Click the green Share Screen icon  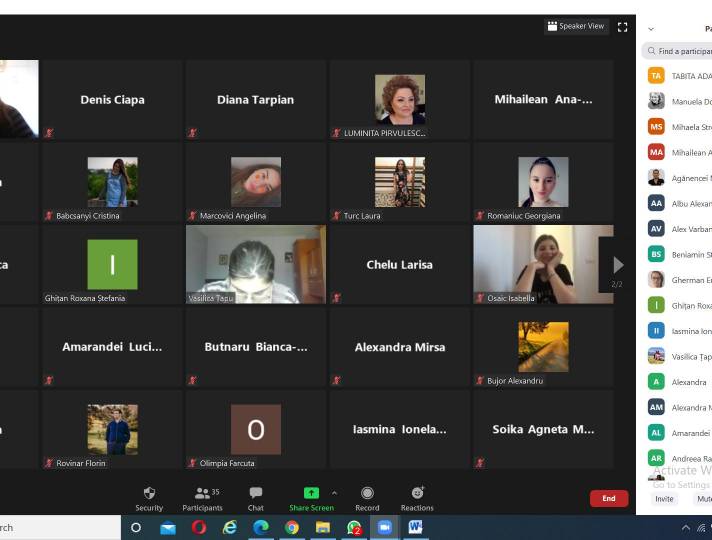311,493
